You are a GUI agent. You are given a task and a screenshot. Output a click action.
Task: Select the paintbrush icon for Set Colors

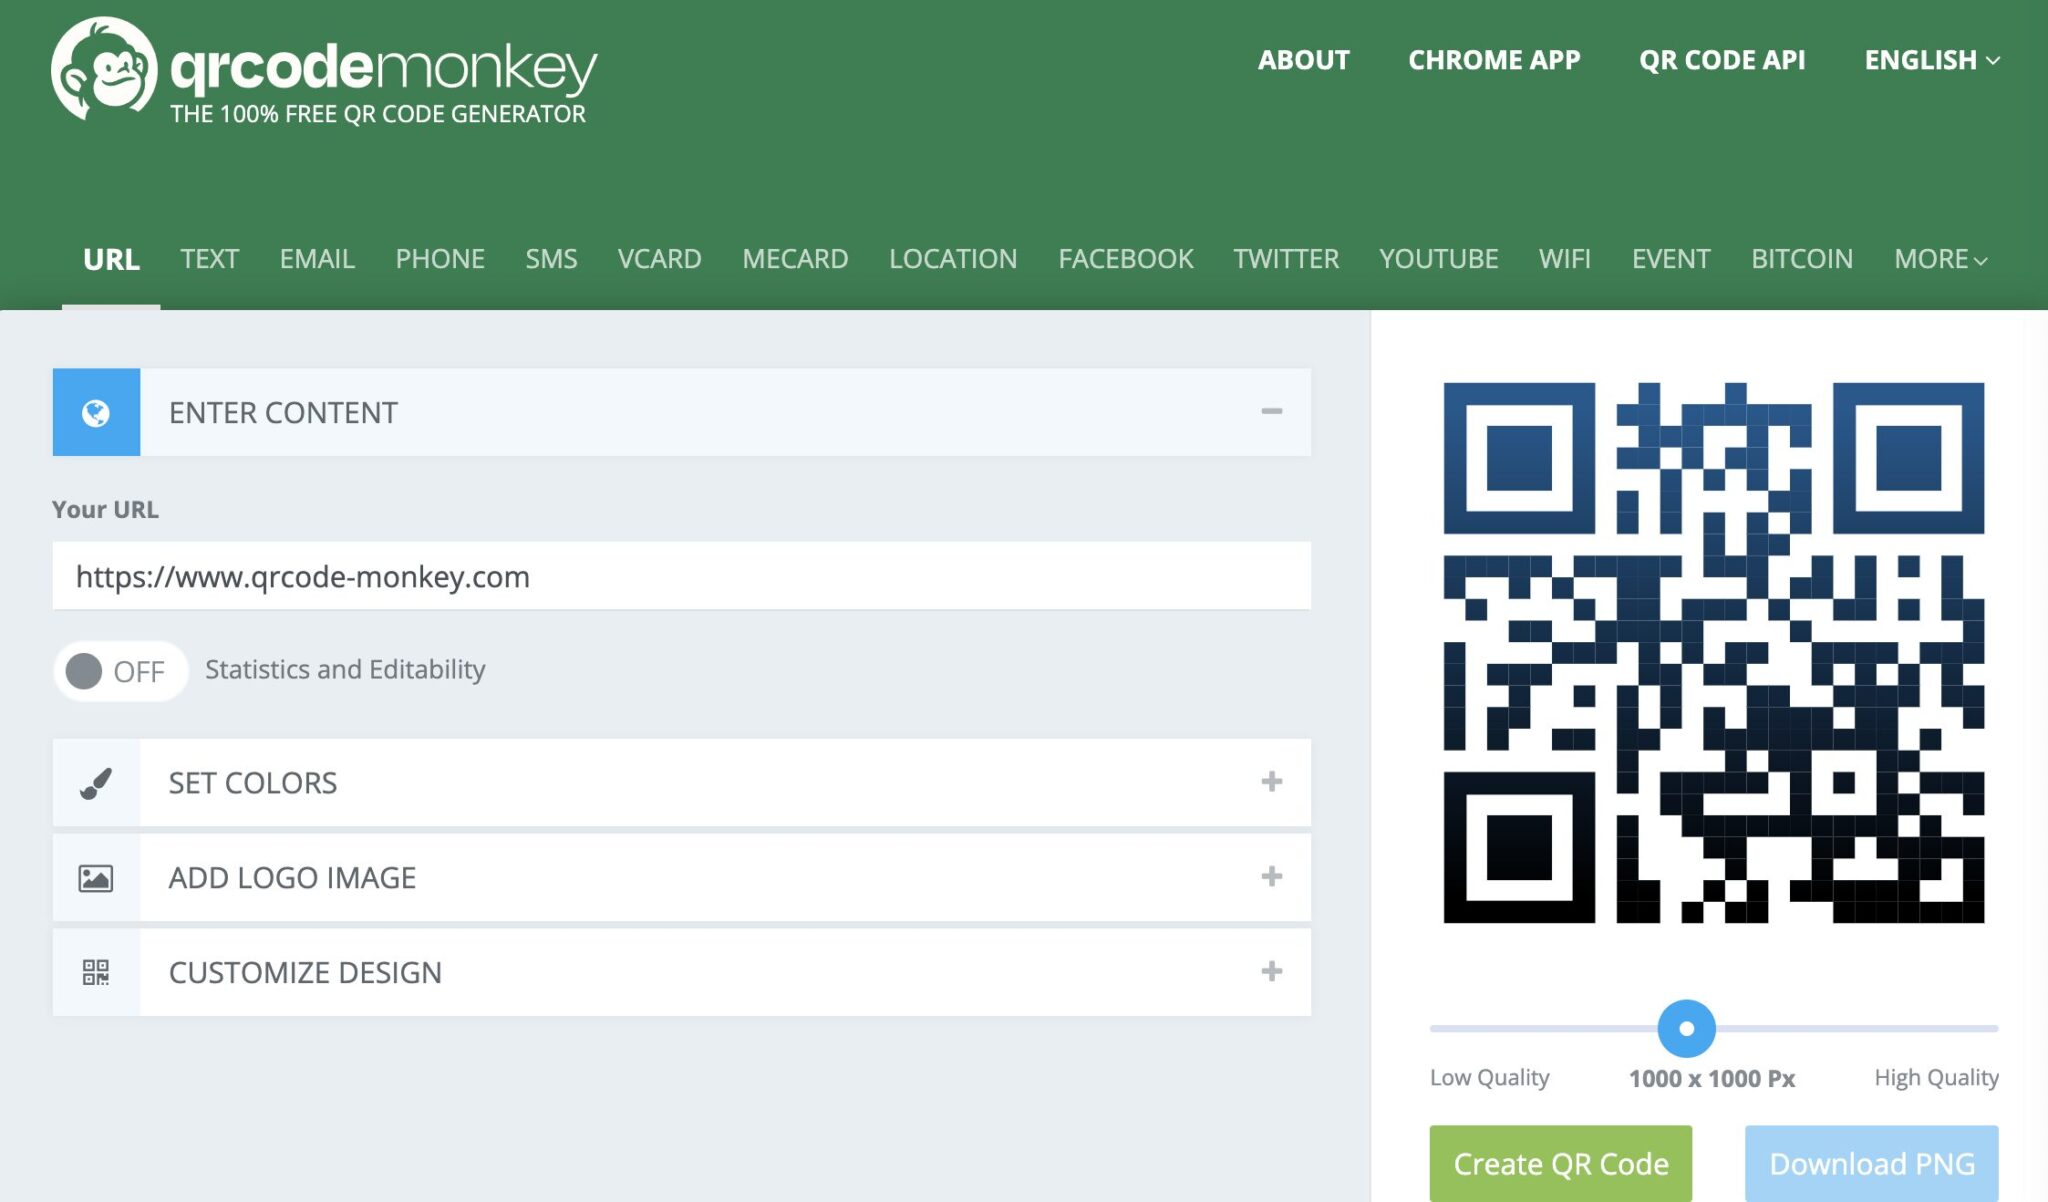pos(95,783)
